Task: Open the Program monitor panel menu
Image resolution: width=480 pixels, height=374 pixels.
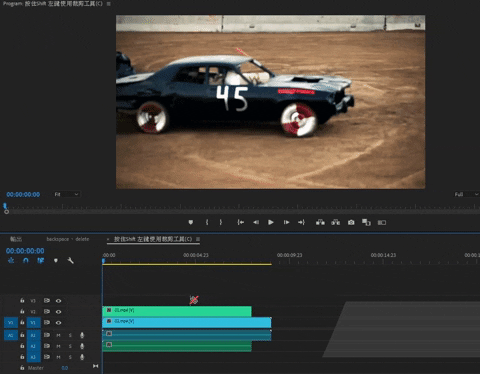Action: coord(109,4)
